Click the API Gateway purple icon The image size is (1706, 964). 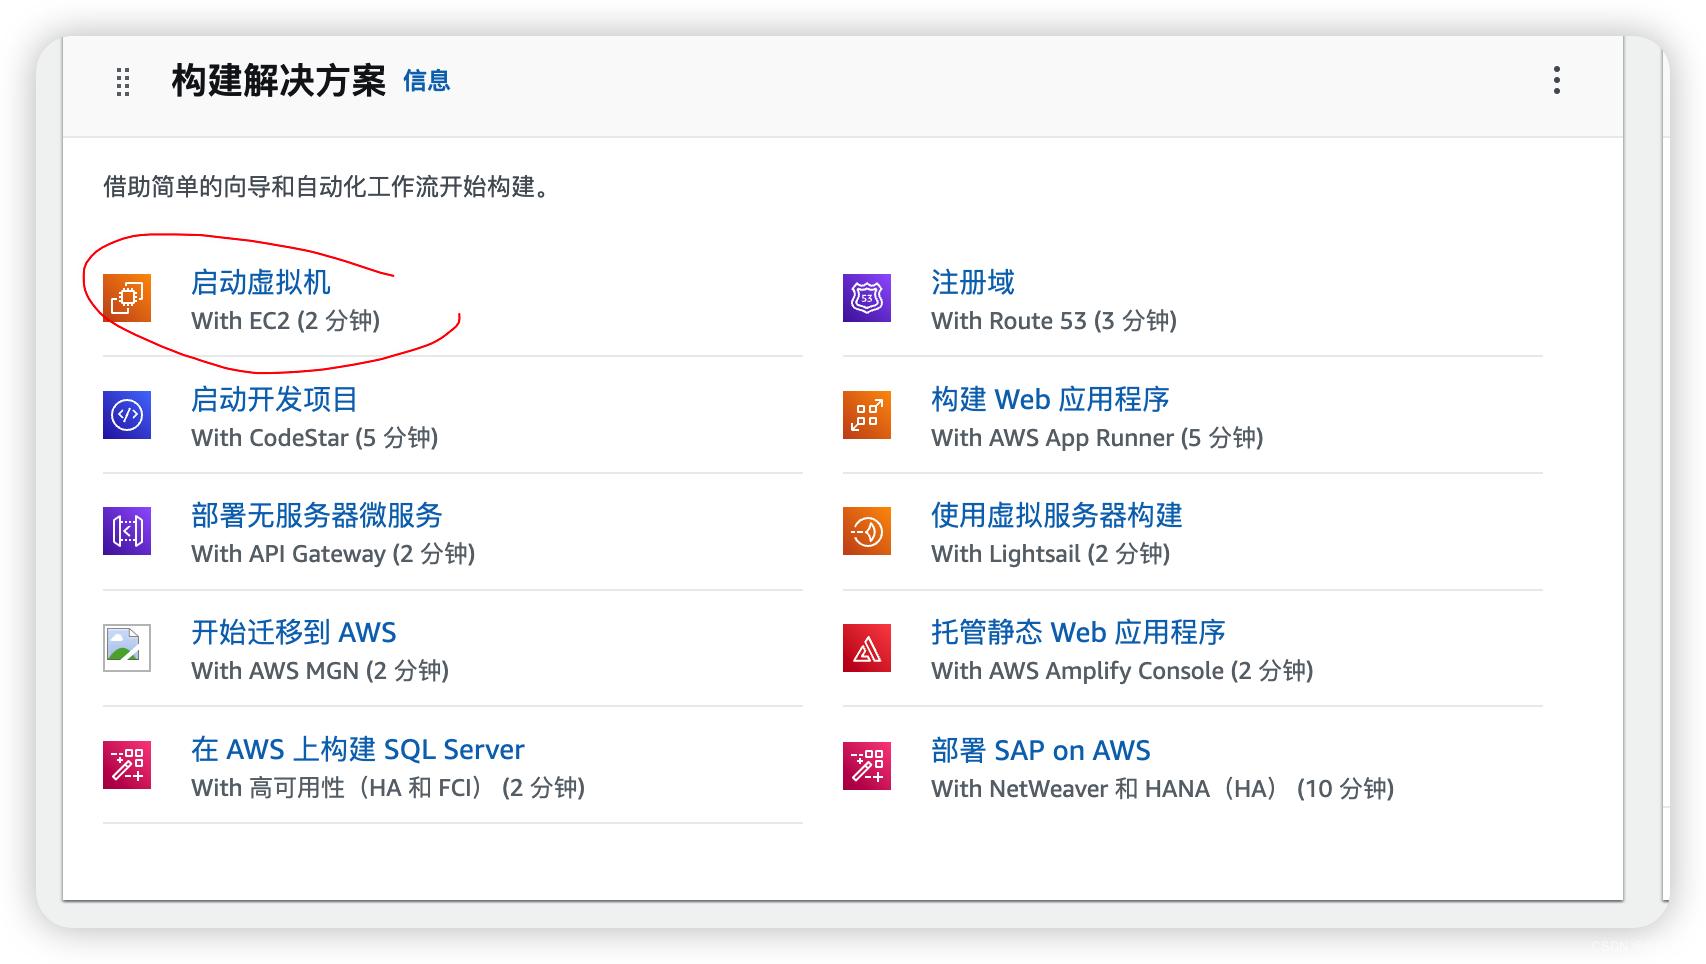tap(127, 531)
